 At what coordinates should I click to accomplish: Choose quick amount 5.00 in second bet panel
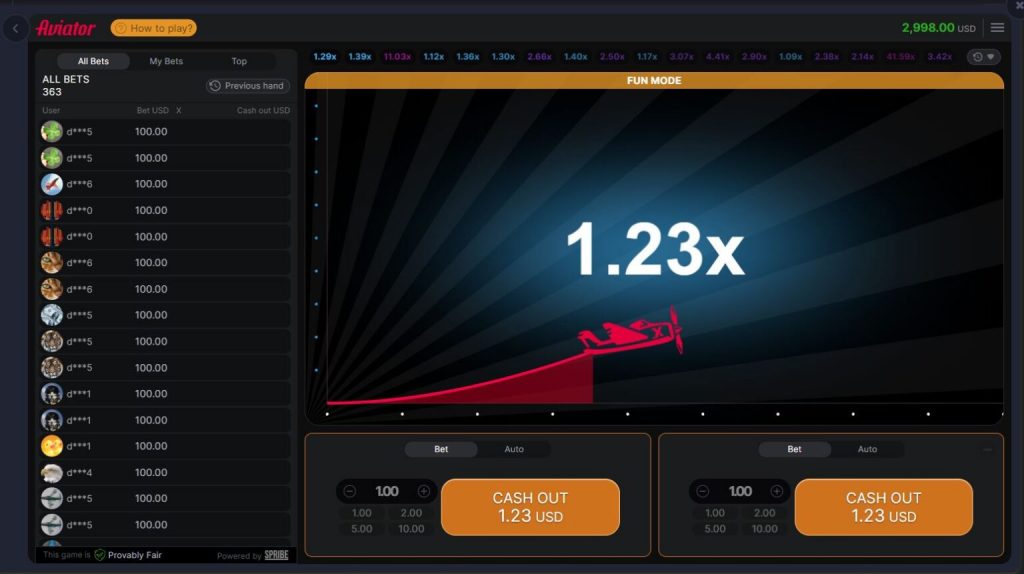(715, 529)
